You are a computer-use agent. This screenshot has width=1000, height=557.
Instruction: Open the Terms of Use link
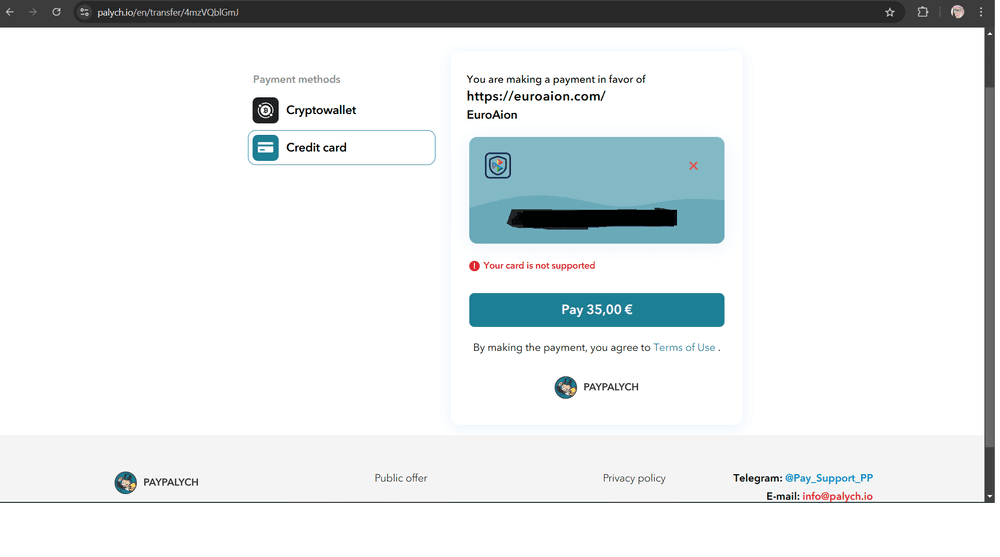tap(684, 348)
